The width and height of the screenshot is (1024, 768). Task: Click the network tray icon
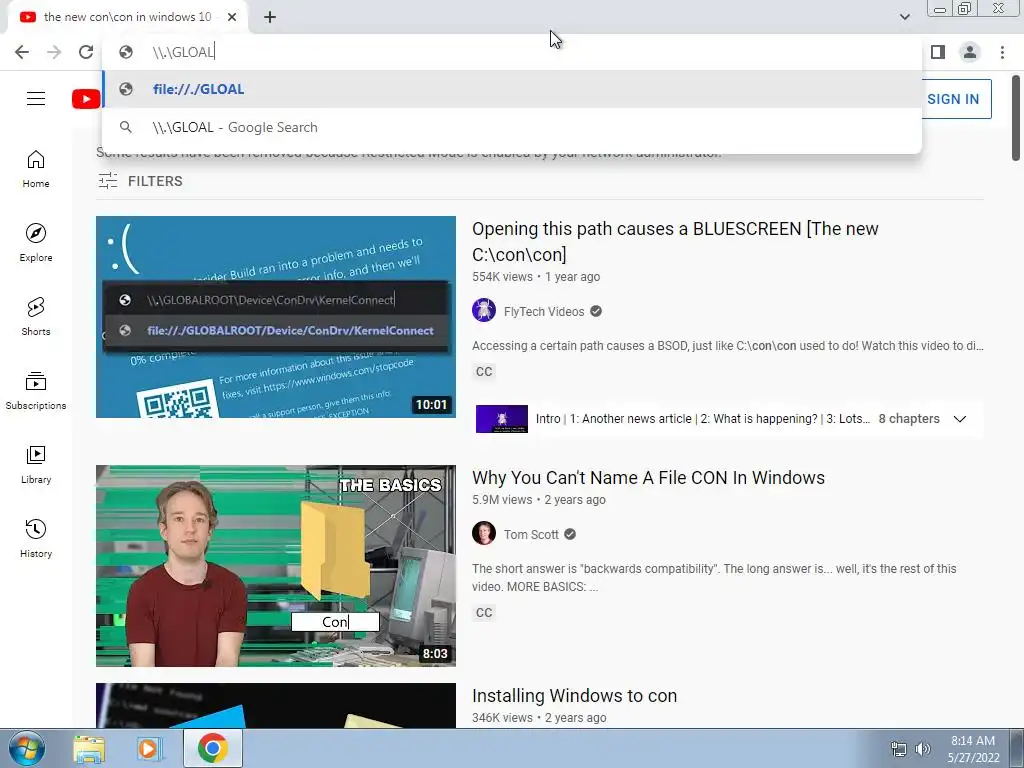click(x=899, y=750)
